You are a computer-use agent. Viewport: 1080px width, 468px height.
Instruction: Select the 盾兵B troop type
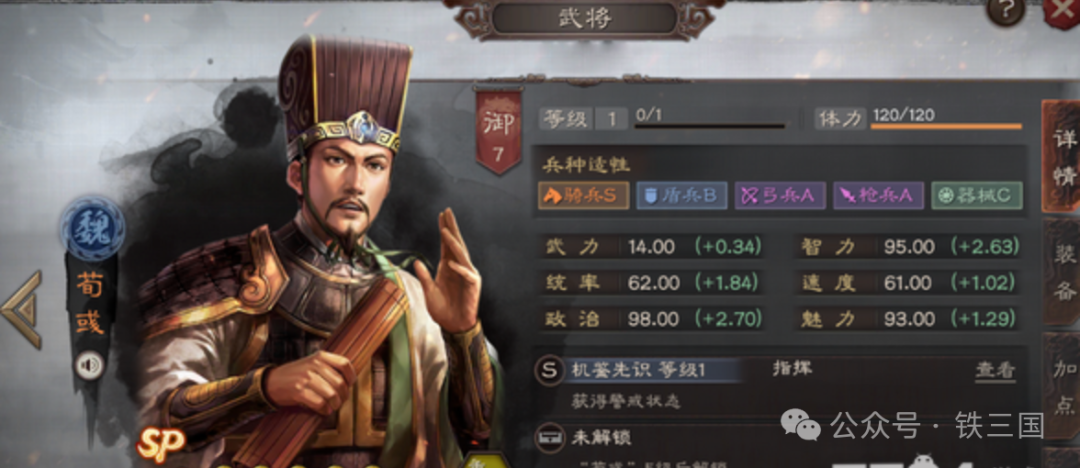[681, 196]
